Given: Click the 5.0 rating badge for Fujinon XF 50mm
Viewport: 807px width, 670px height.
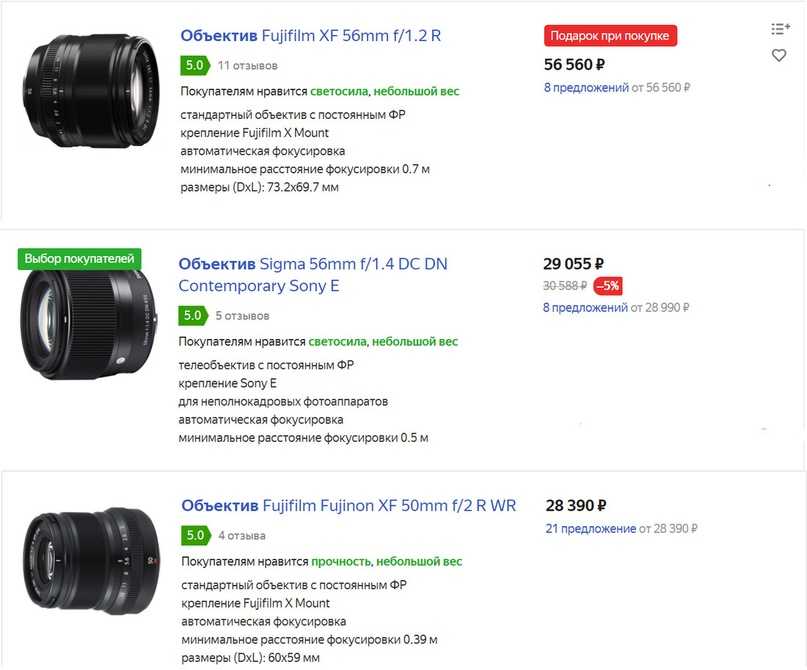Looking at the screenshot, I should (x=195, y=535).
